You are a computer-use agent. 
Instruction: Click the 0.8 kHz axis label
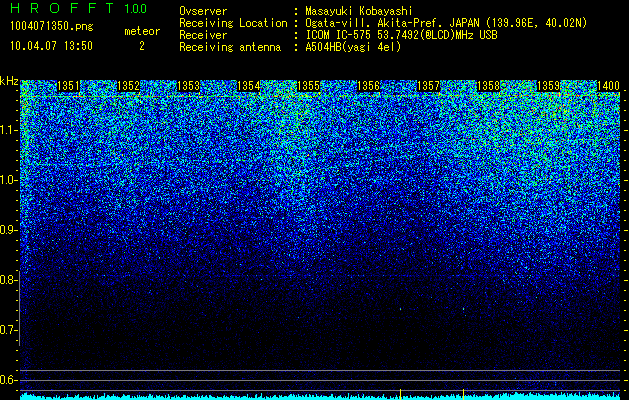coord(8,280)
